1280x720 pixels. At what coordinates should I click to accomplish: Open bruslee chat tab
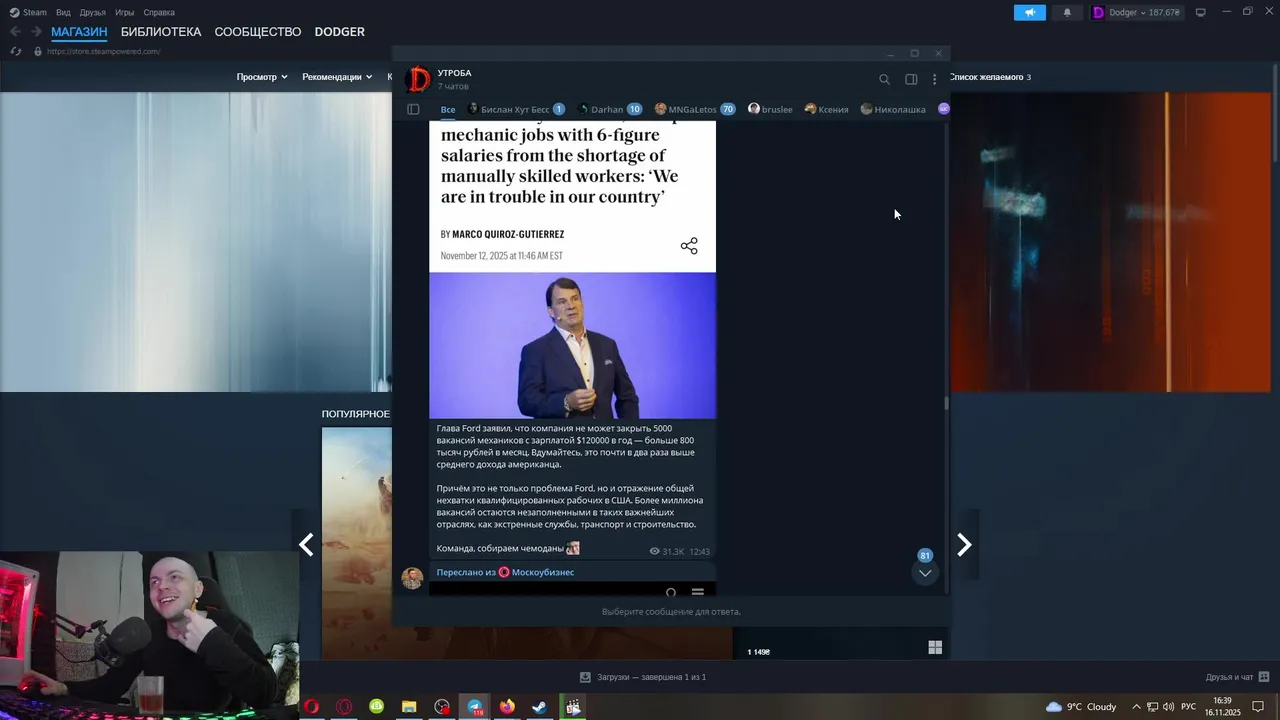click(x=771, y=109)
